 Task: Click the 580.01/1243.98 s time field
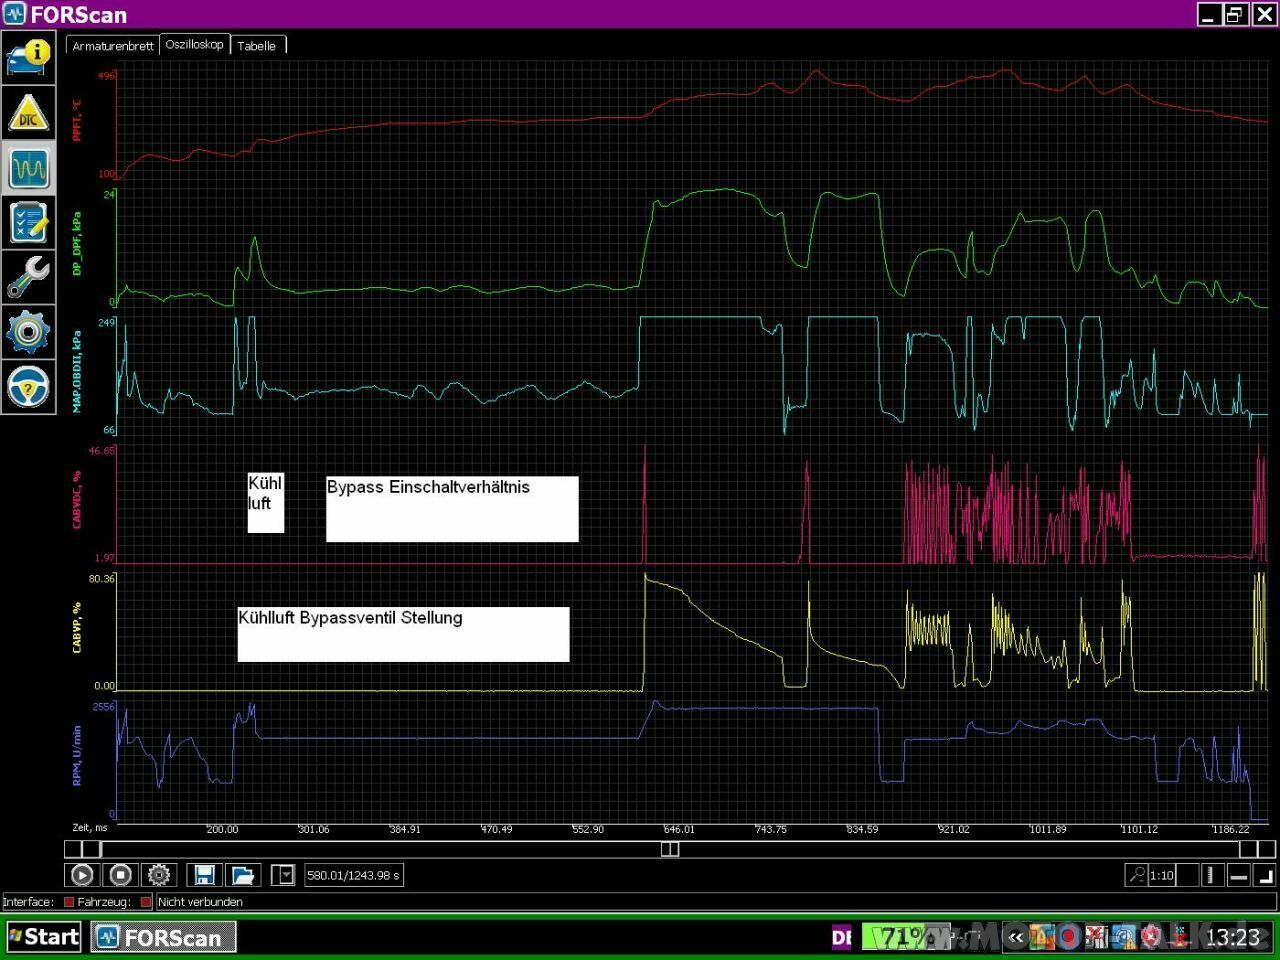[x=353, y=875]
